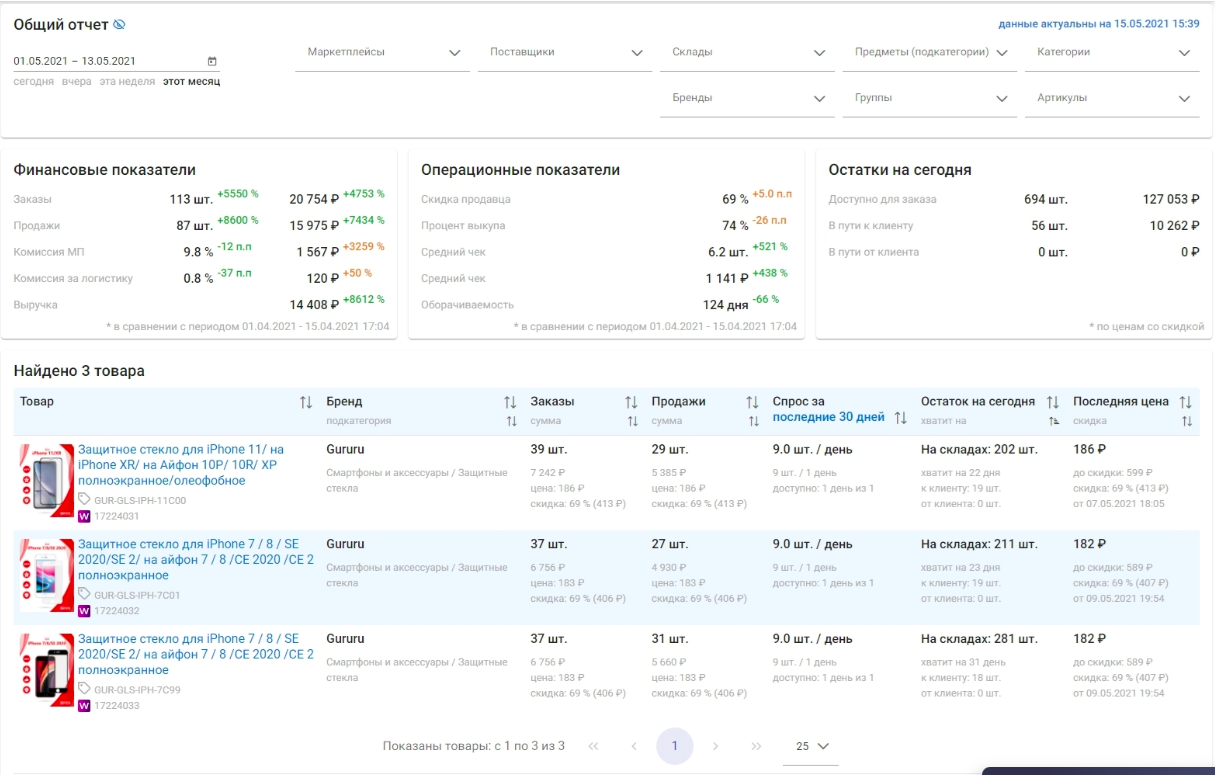Screen dimensions: 1215x775
Task: Select the эта неделя quick period
Action: (127, 82)
